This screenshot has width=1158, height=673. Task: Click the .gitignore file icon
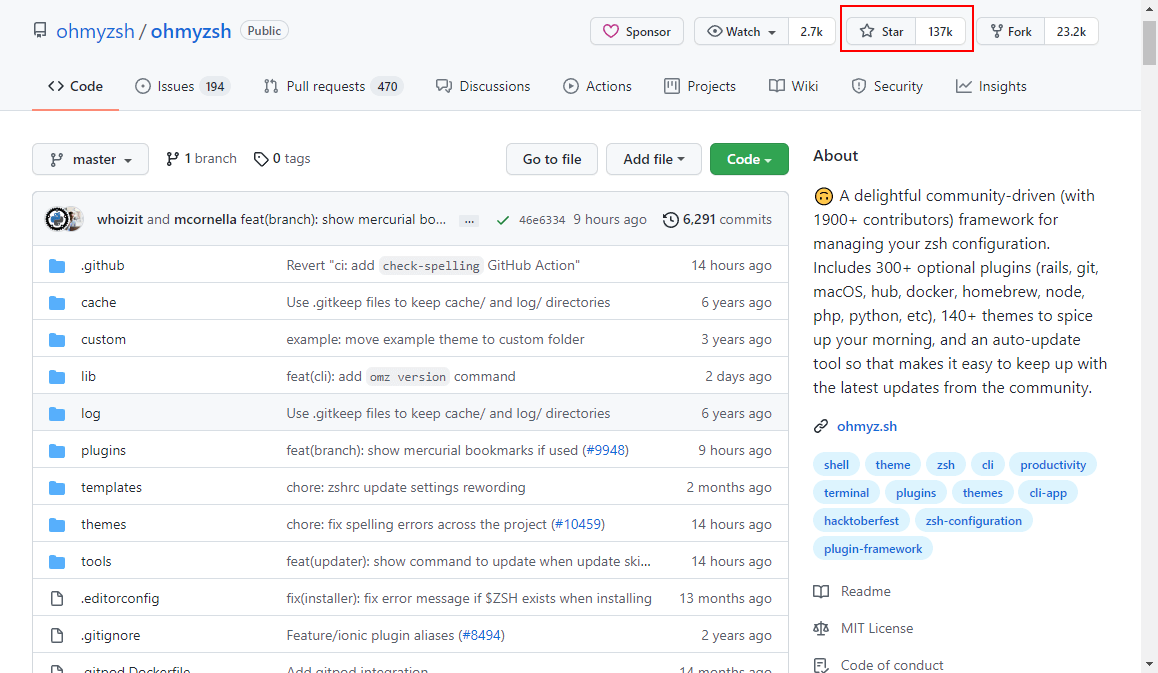click(x=57, y=635)
